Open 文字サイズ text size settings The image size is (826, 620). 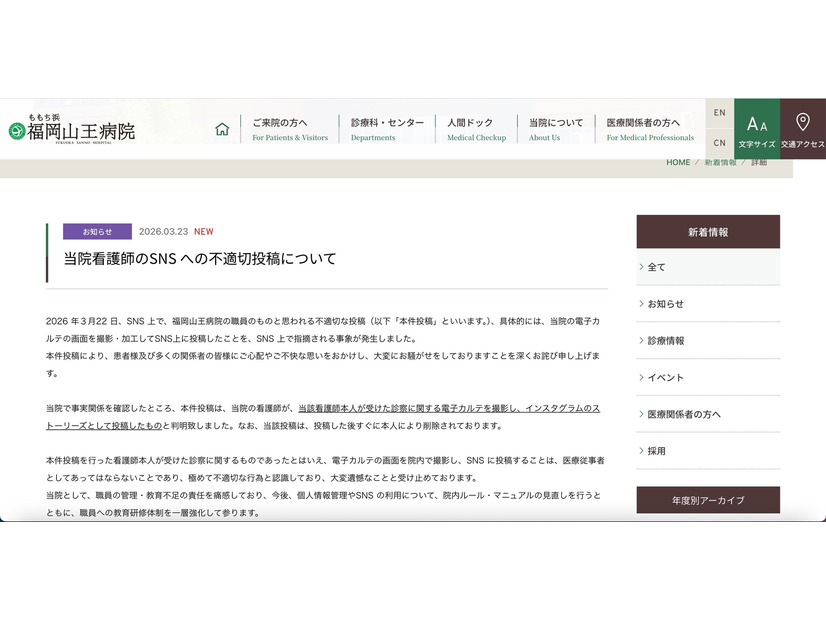(757, 128)
